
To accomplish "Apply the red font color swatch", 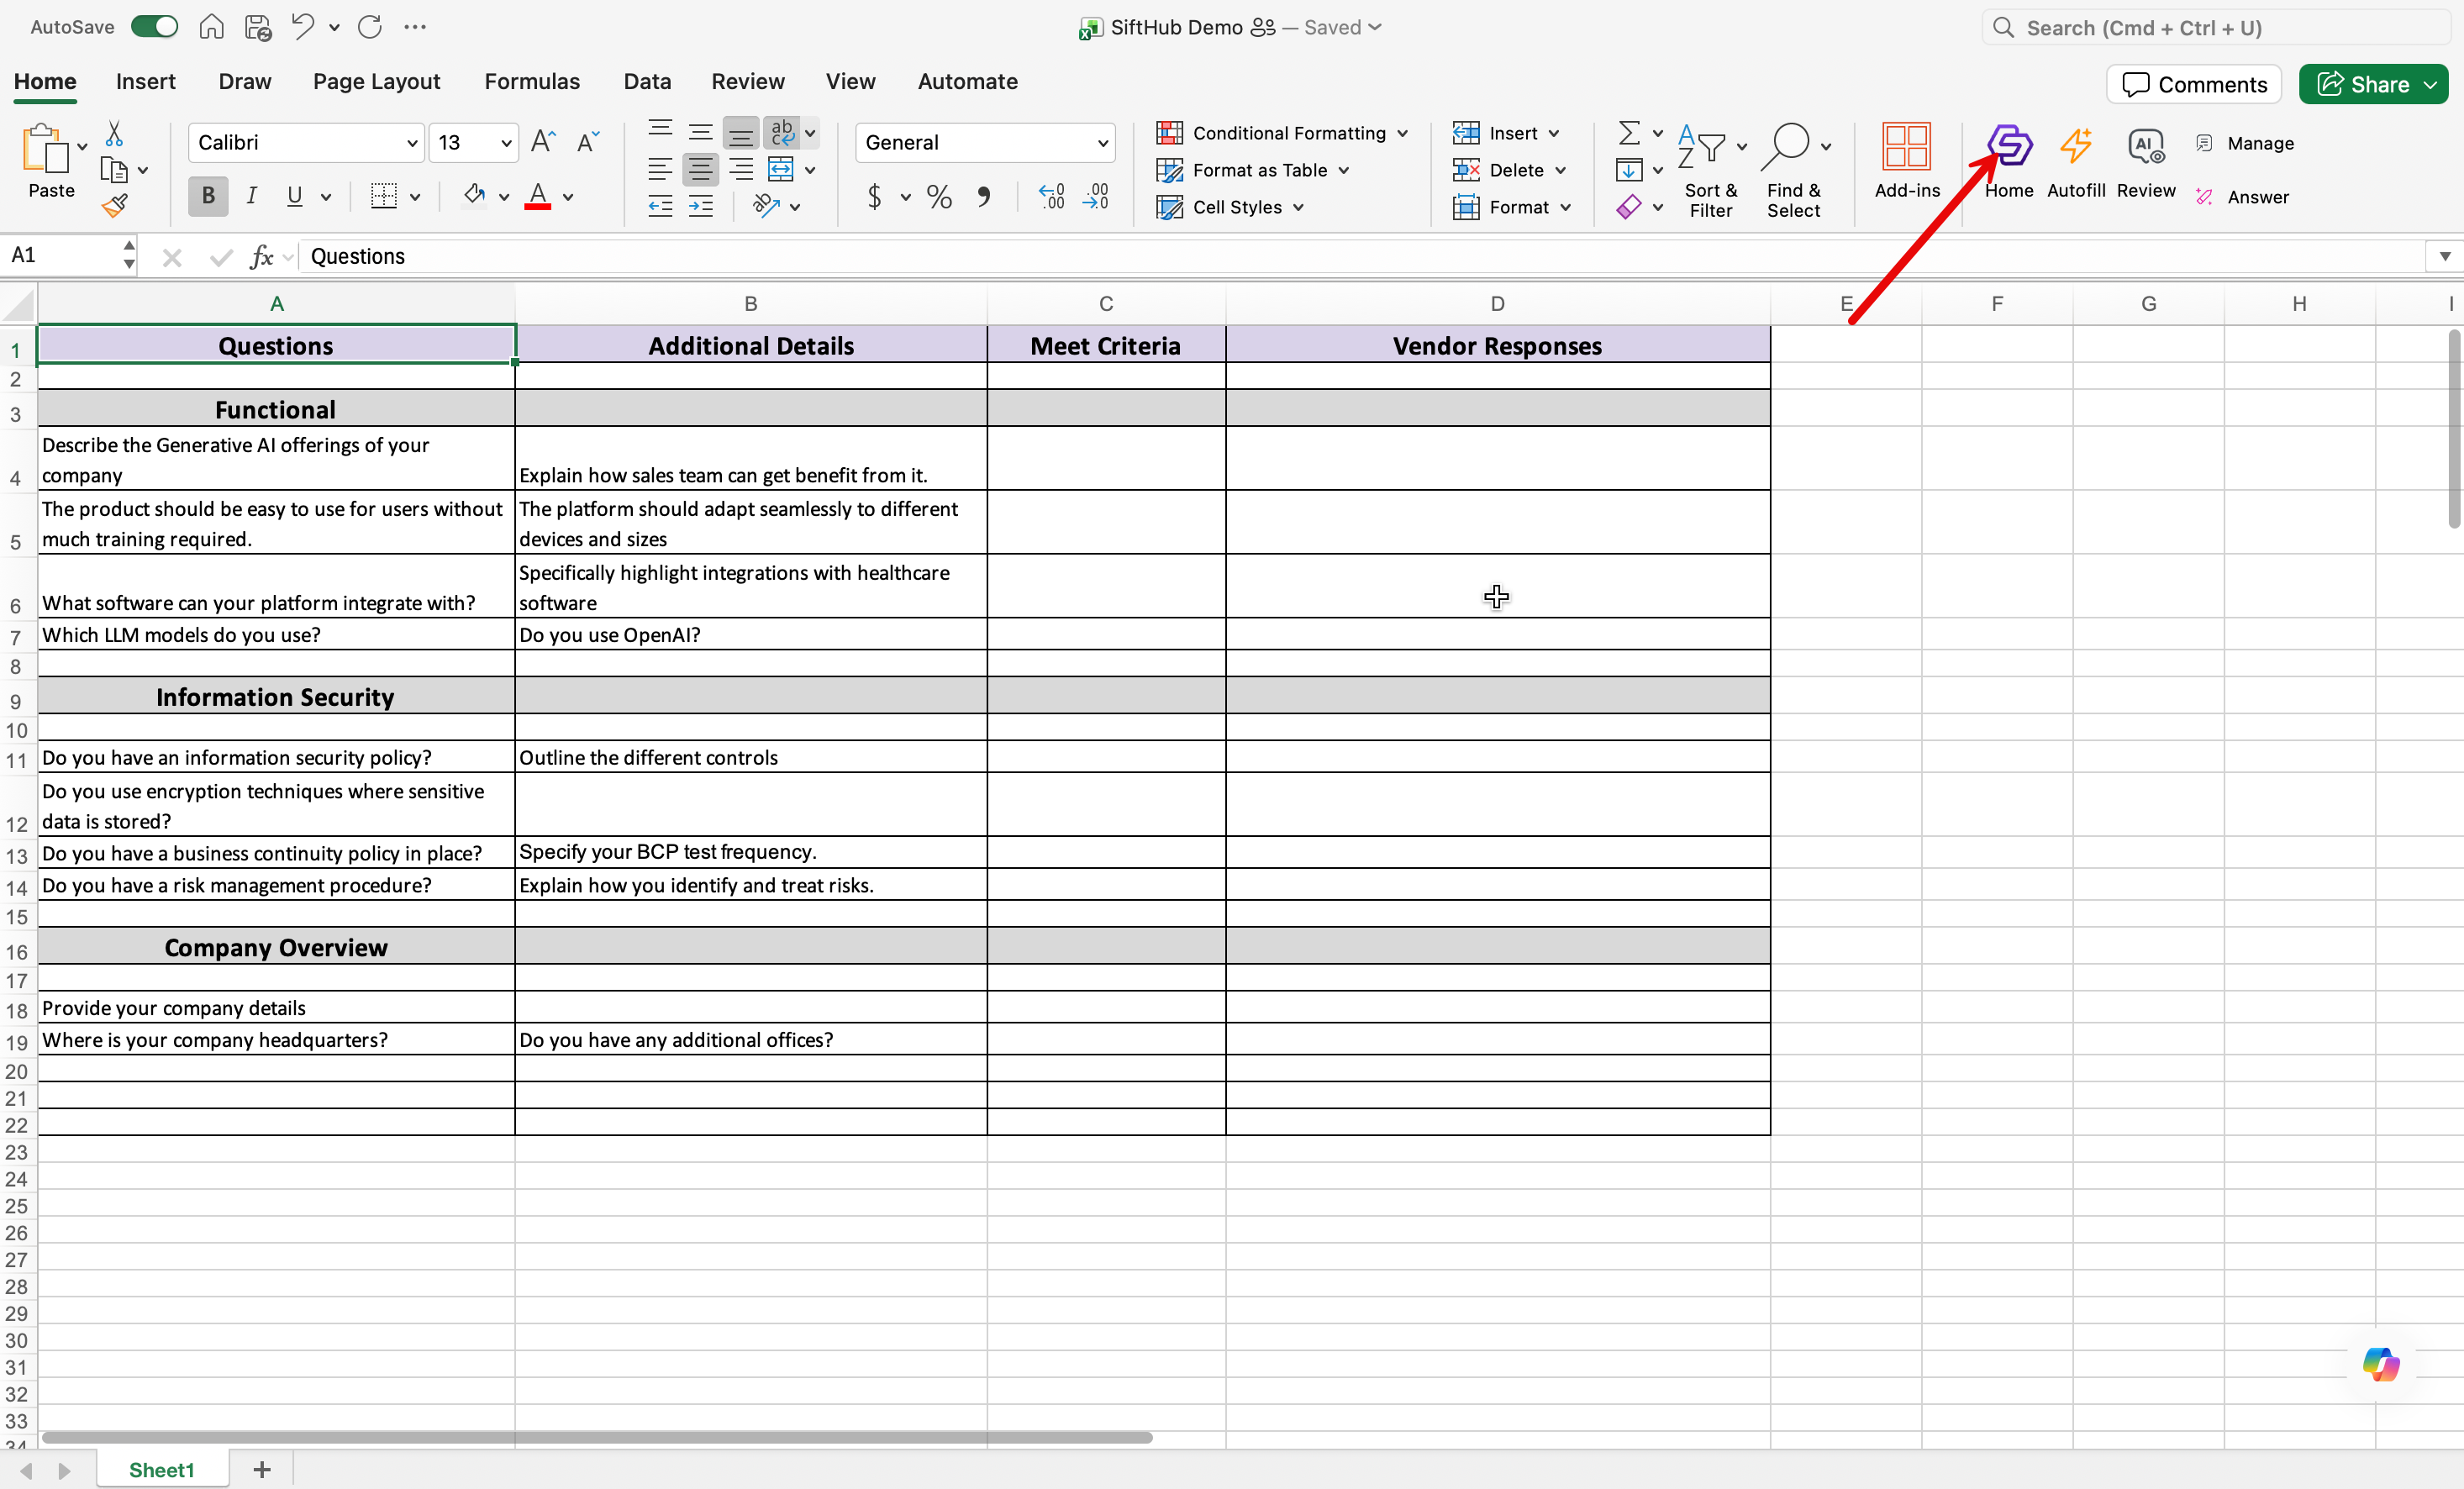I will pos(538,197).
